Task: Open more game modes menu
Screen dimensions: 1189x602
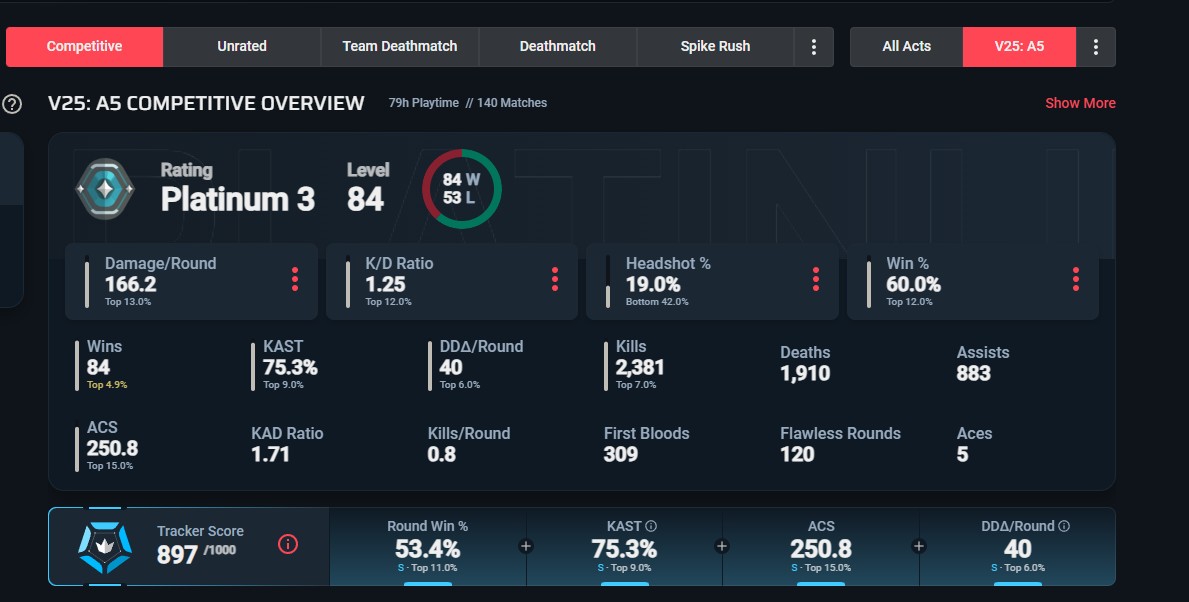Action: (814, 46)
